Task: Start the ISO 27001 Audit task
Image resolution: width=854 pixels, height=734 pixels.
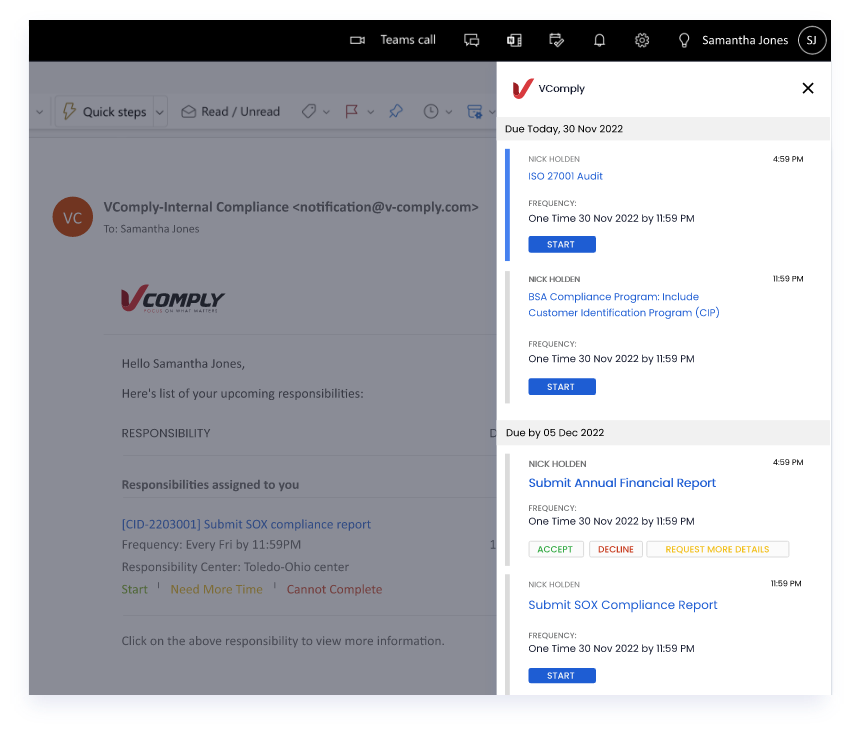Action: tap(562, 244)
